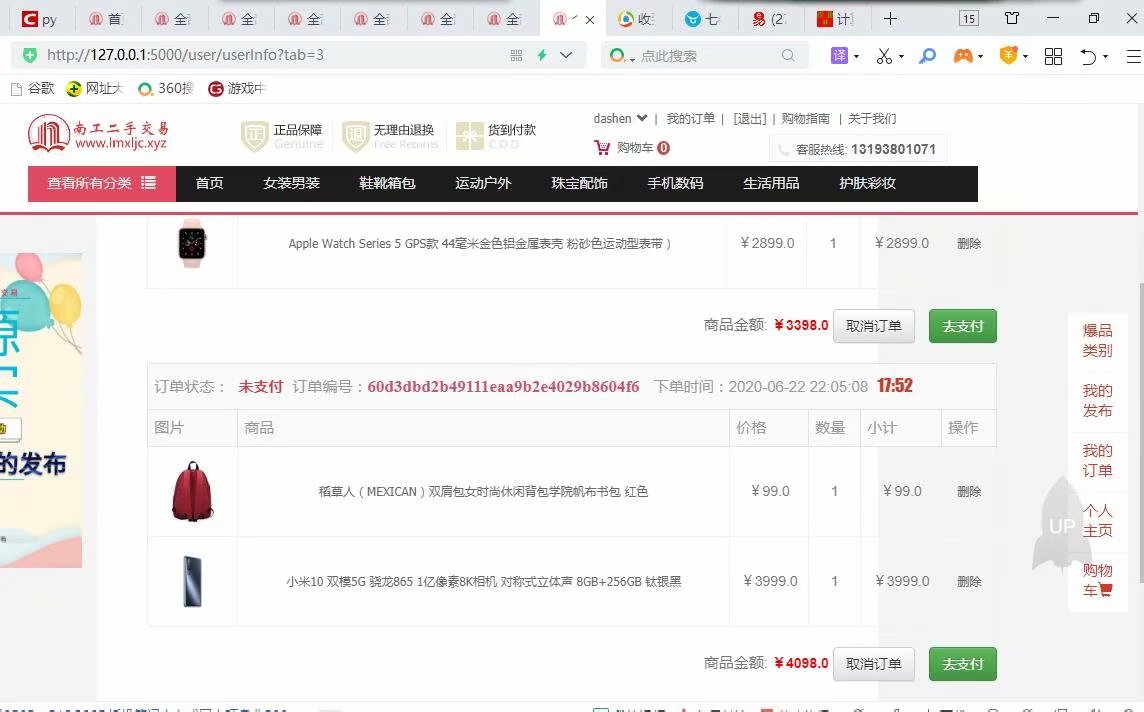Delete the 稻草人 backpack order item

[x=969, y=492]
